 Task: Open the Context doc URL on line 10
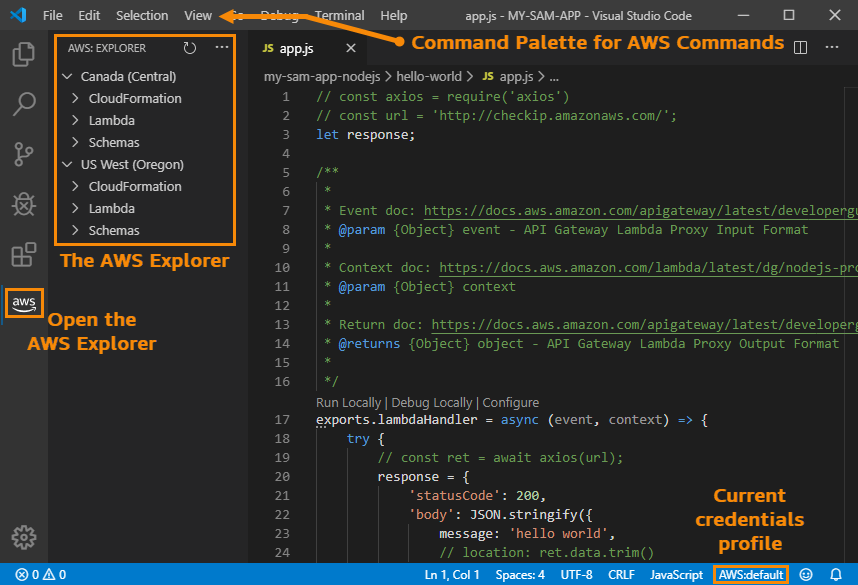[648, 268]
